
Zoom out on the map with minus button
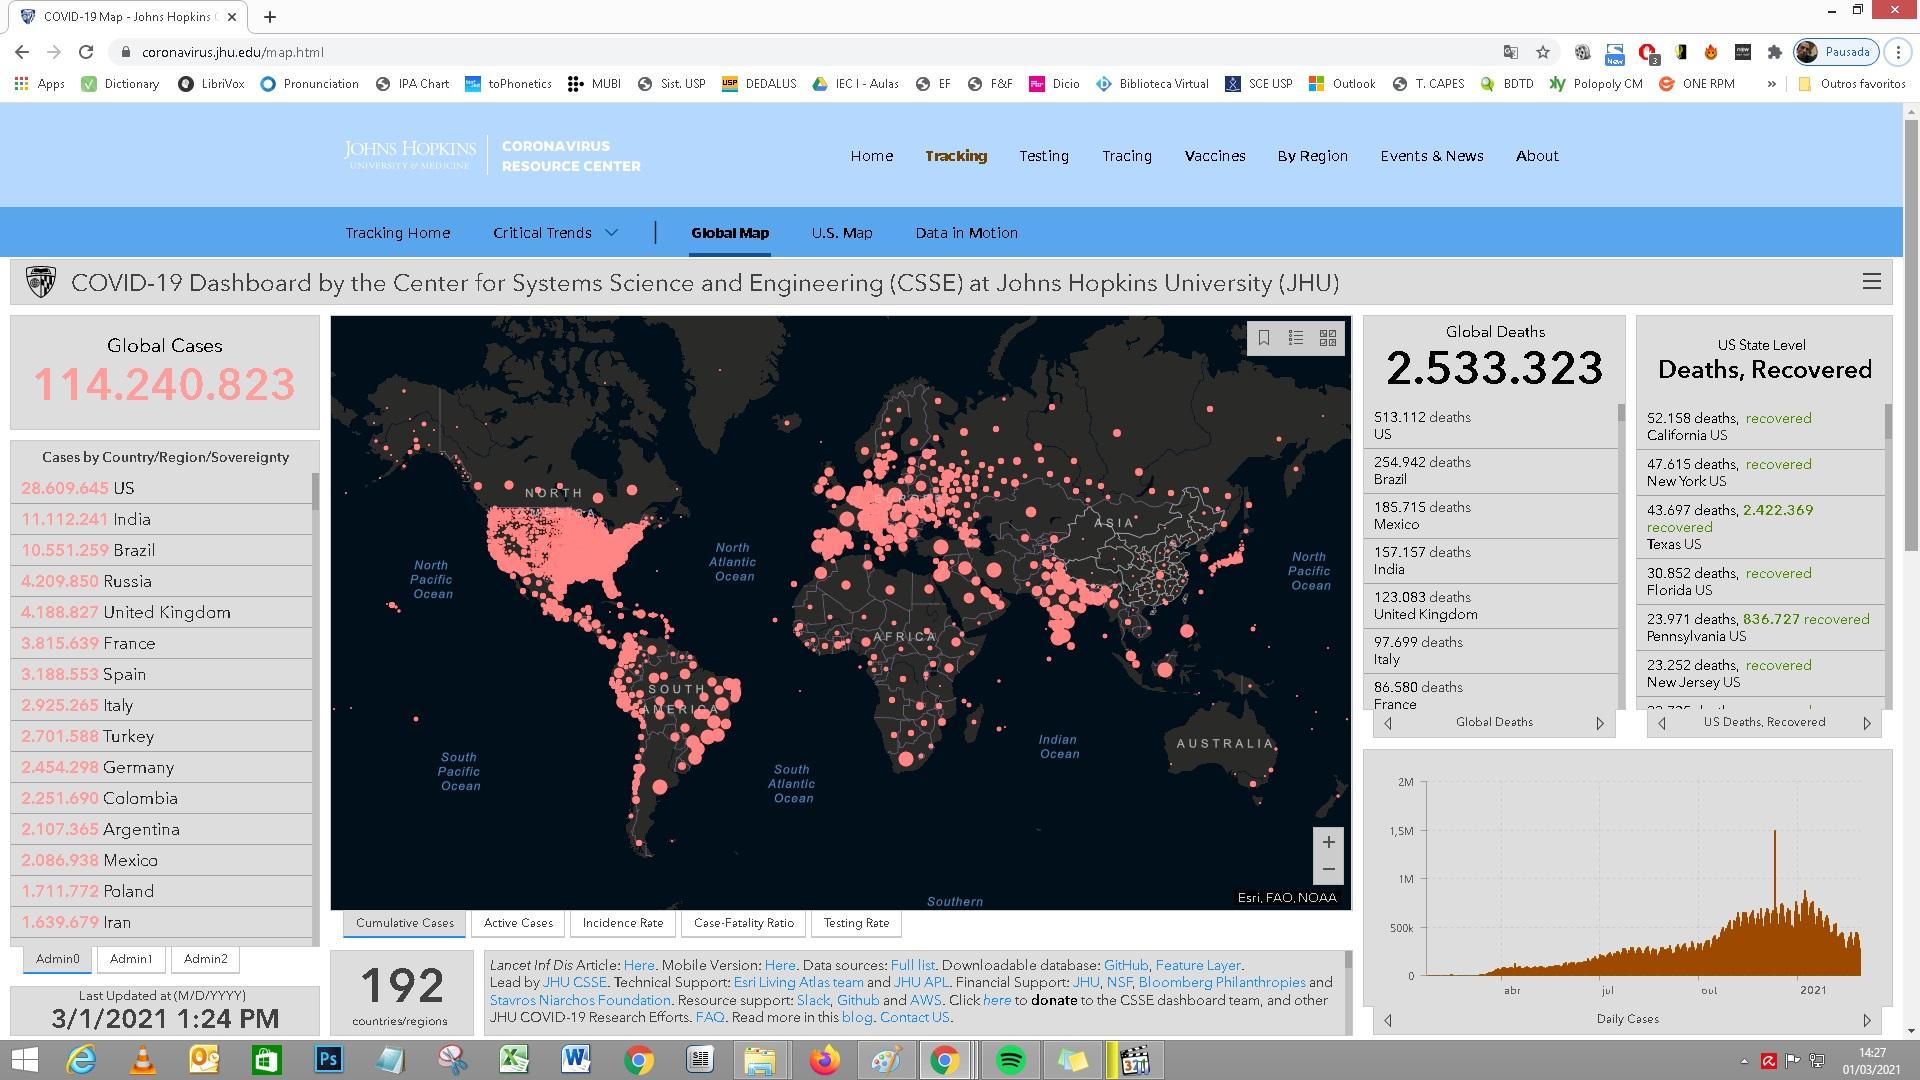(1328, 869)
